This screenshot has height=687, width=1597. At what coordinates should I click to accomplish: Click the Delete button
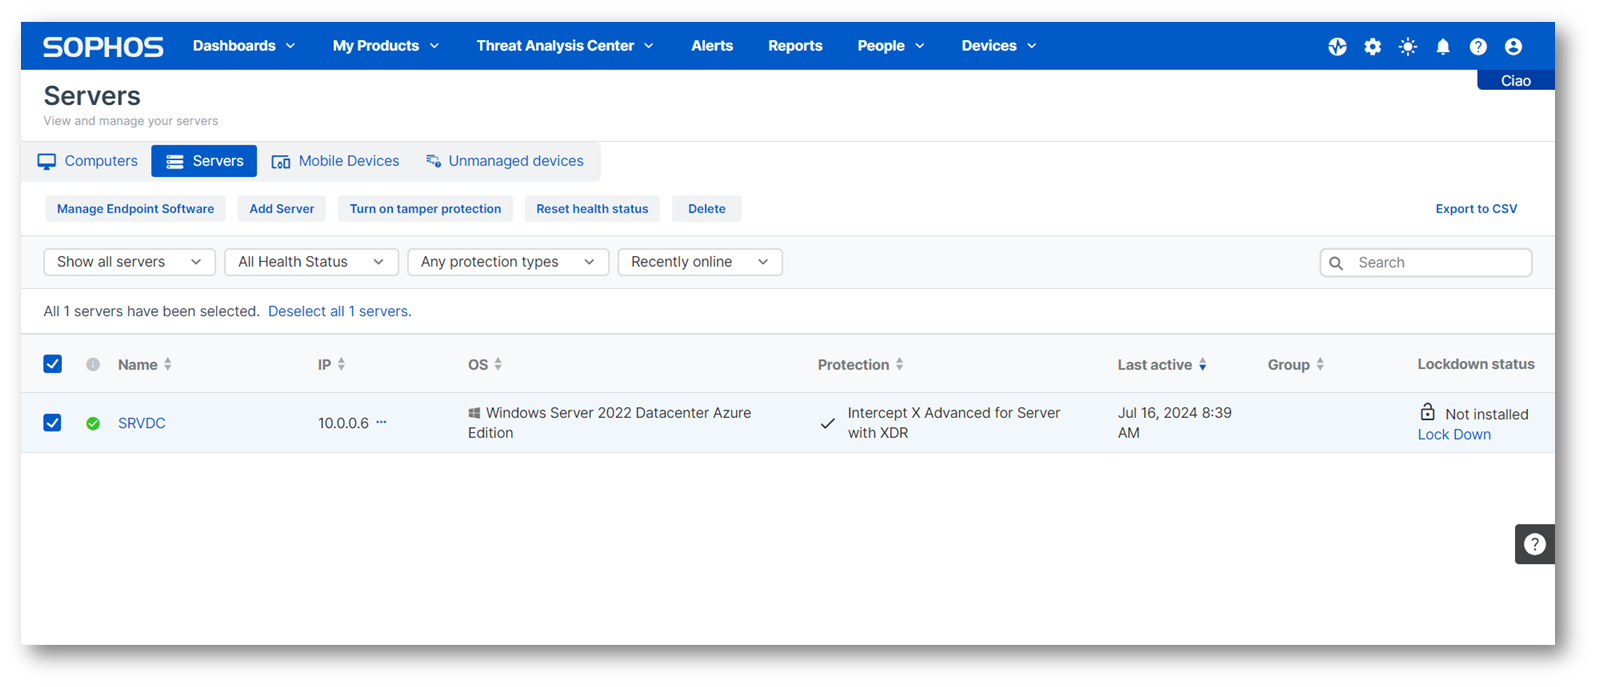click(x=707, y=209)
